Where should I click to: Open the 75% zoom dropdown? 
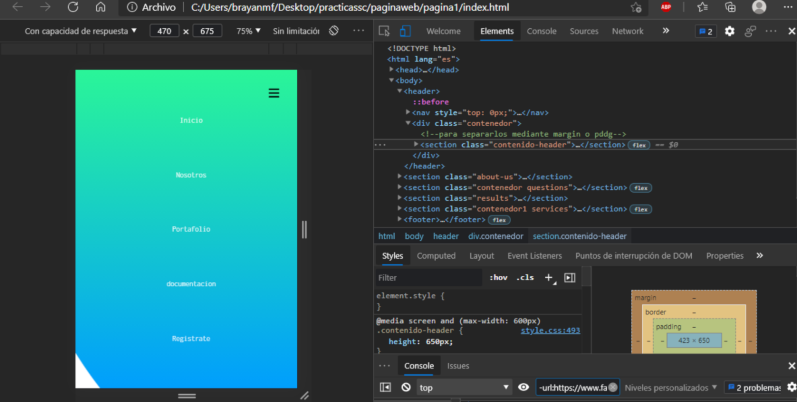point(247,31)
